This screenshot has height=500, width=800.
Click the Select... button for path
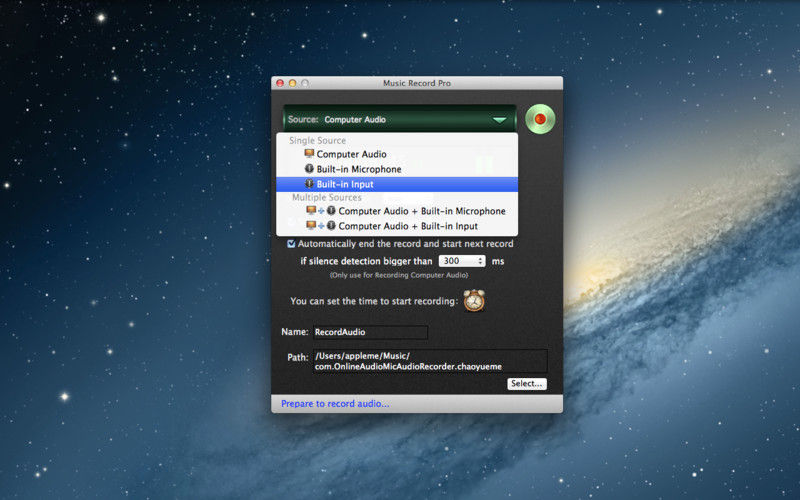(527, 384)
